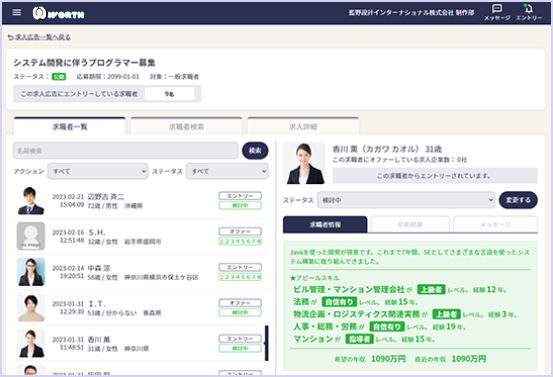Switch to the 求職者一覧 tab
This screenshot has height=377, width=553.
click(70, 126)
